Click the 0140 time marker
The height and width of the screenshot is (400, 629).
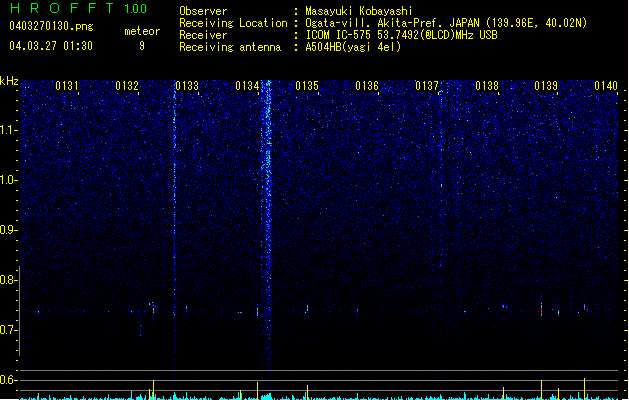coord(606,86)
